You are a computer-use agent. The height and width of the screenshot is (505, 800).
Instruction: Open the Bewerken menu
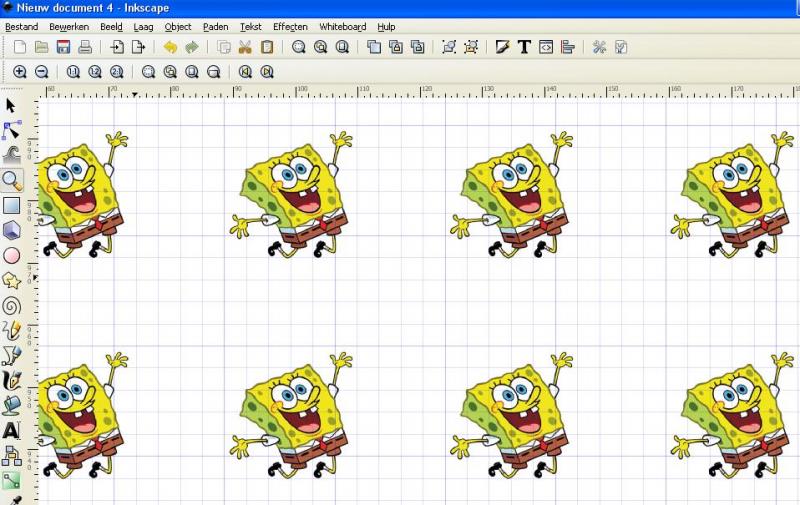click(69, 27)
